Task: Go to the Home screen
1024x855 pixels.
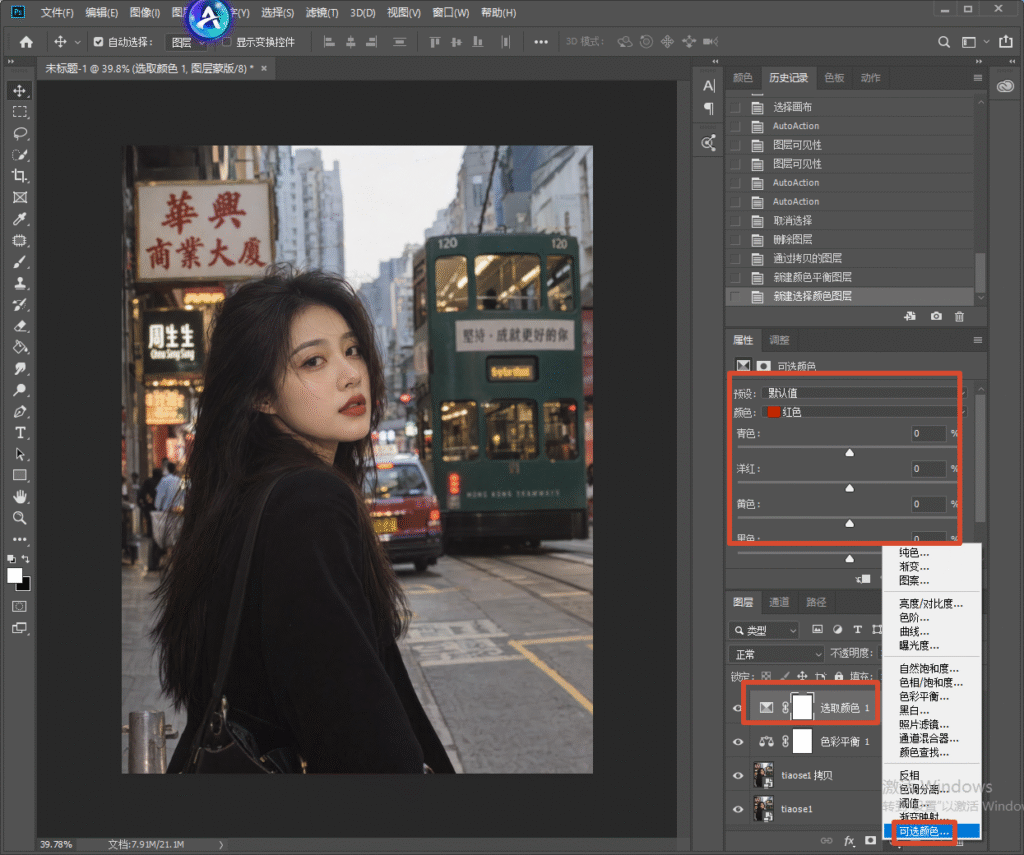Action: (26, 42)
